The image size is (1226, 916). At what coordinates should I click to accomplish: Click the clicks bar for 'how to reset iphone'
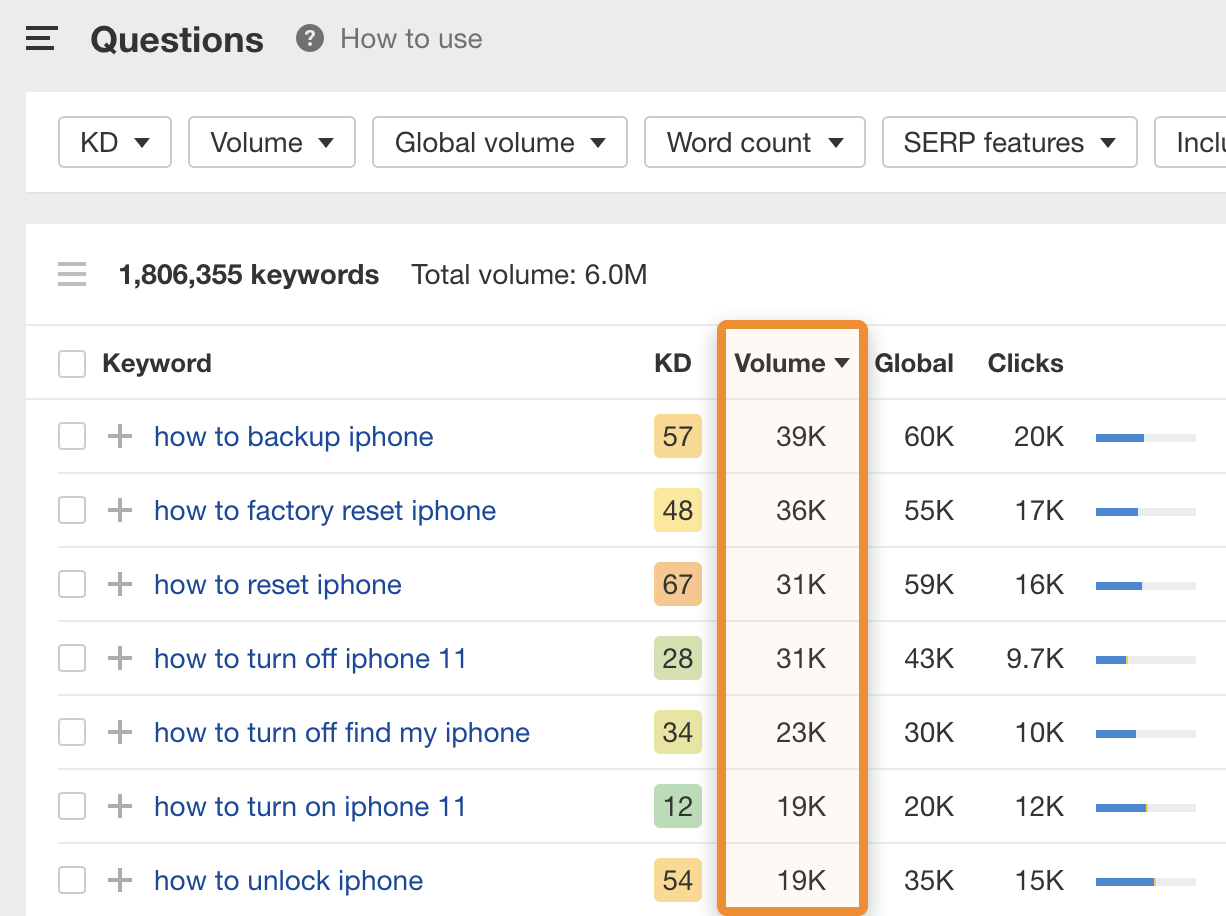pyautogui.click(x=1145, y=585)
